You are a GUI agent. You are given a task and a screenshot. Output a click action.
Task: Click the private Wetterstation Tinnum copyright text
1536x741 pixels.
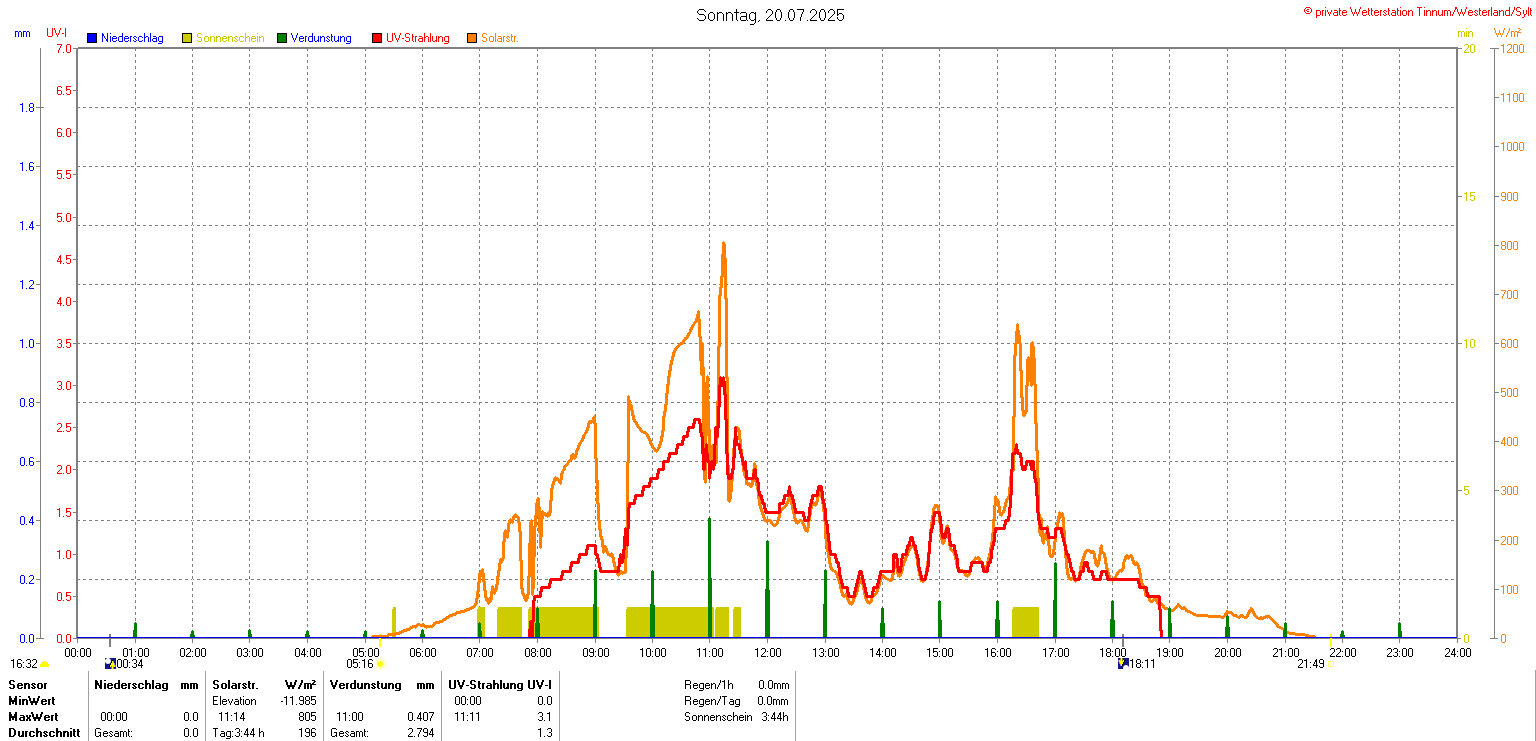tap(1418, 11)
